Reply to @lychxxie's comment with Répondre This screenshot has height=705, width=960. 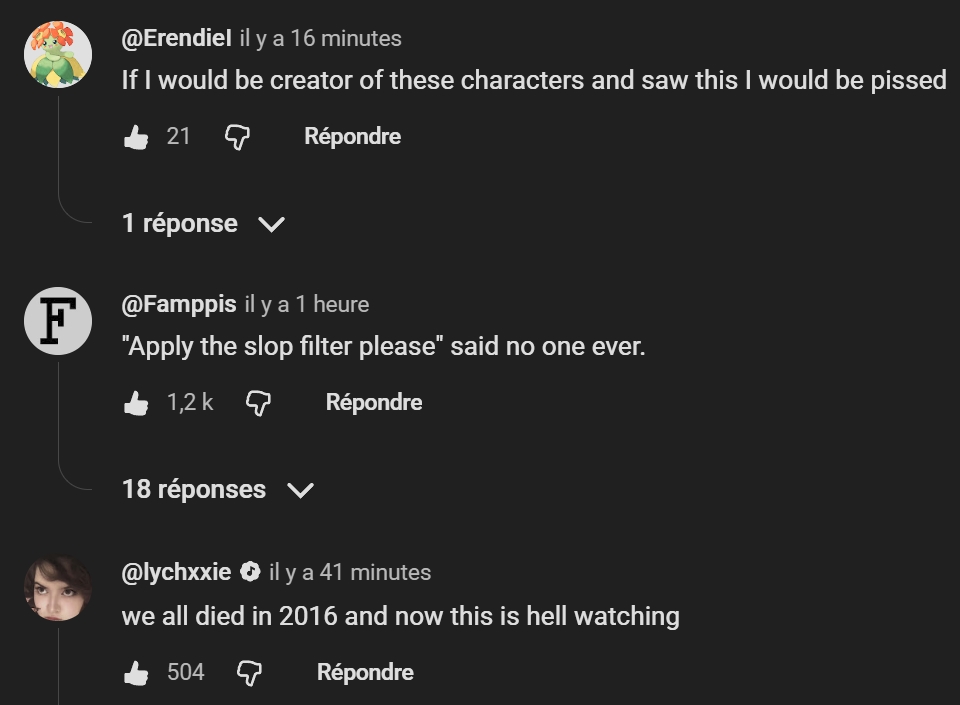[365, 673]
